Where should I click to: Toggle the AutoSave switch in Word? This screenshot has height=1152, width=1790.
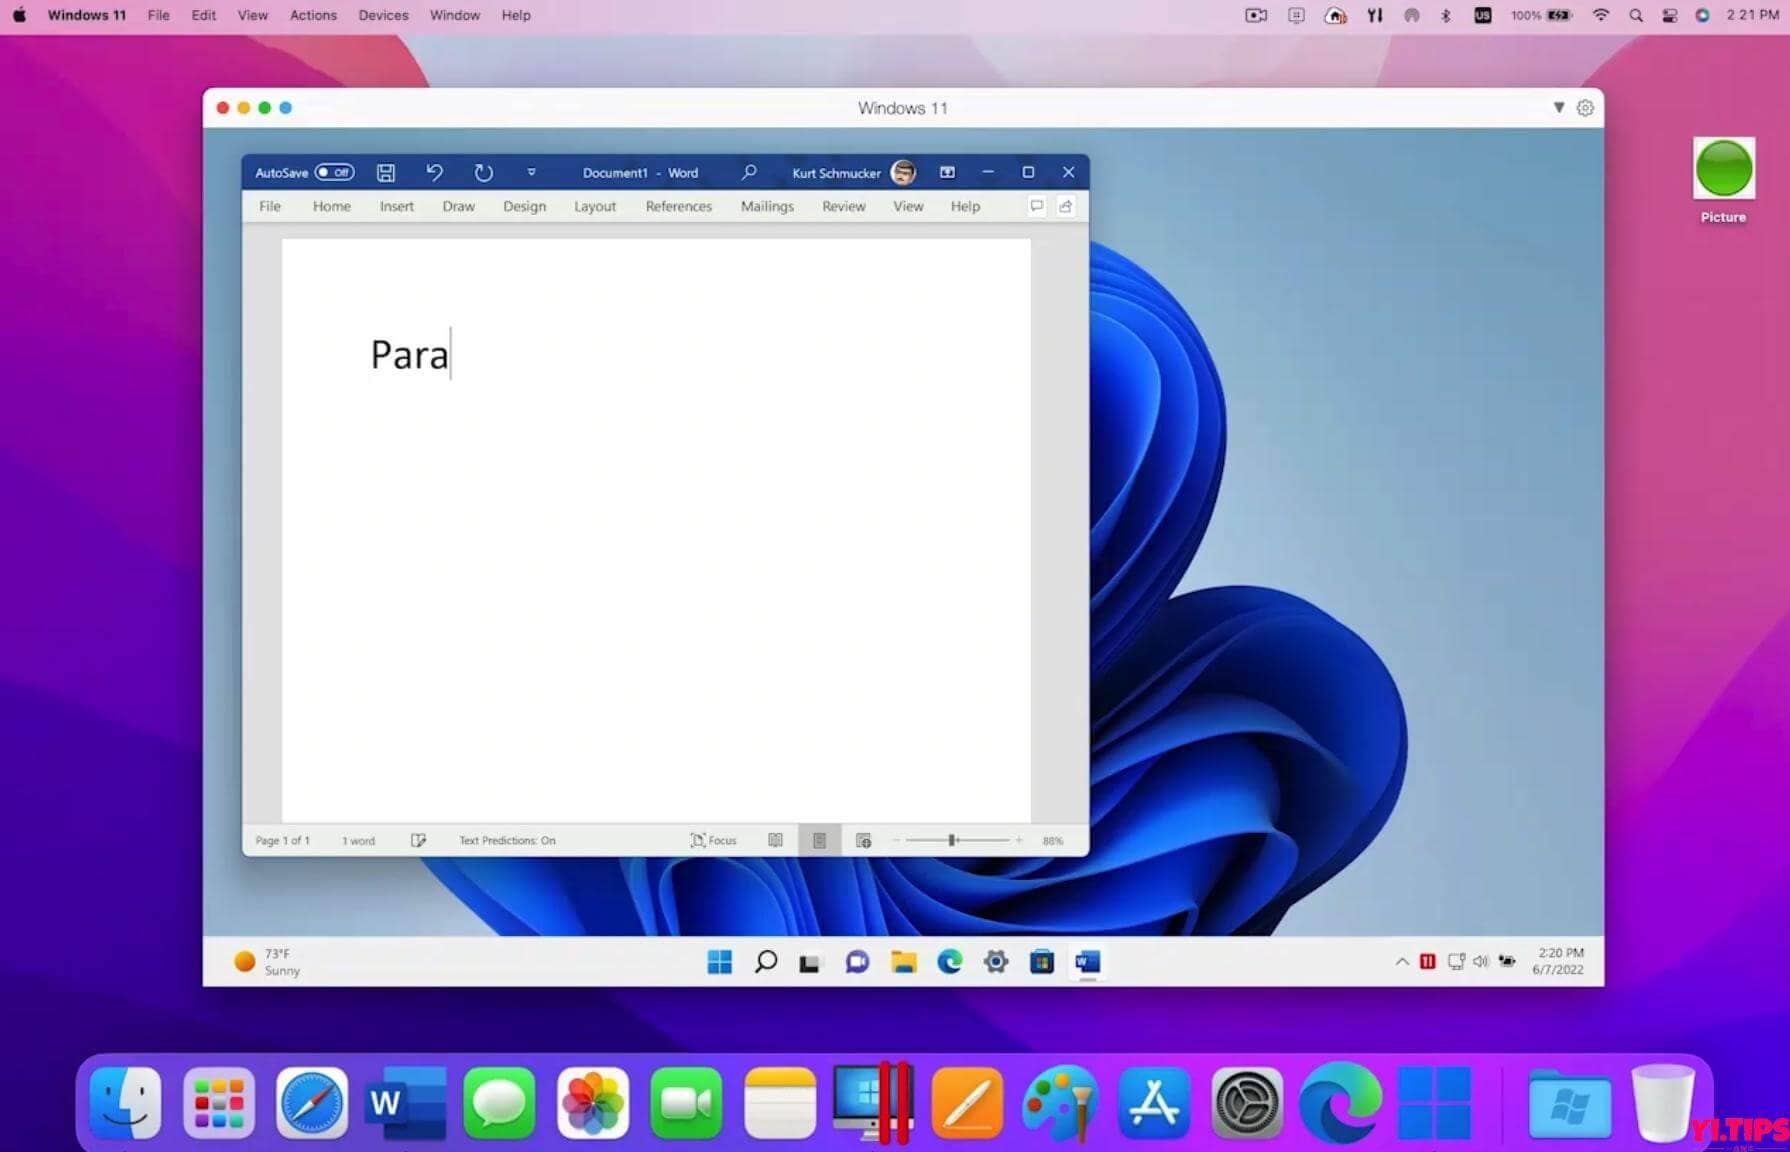(x=334, y=172)
